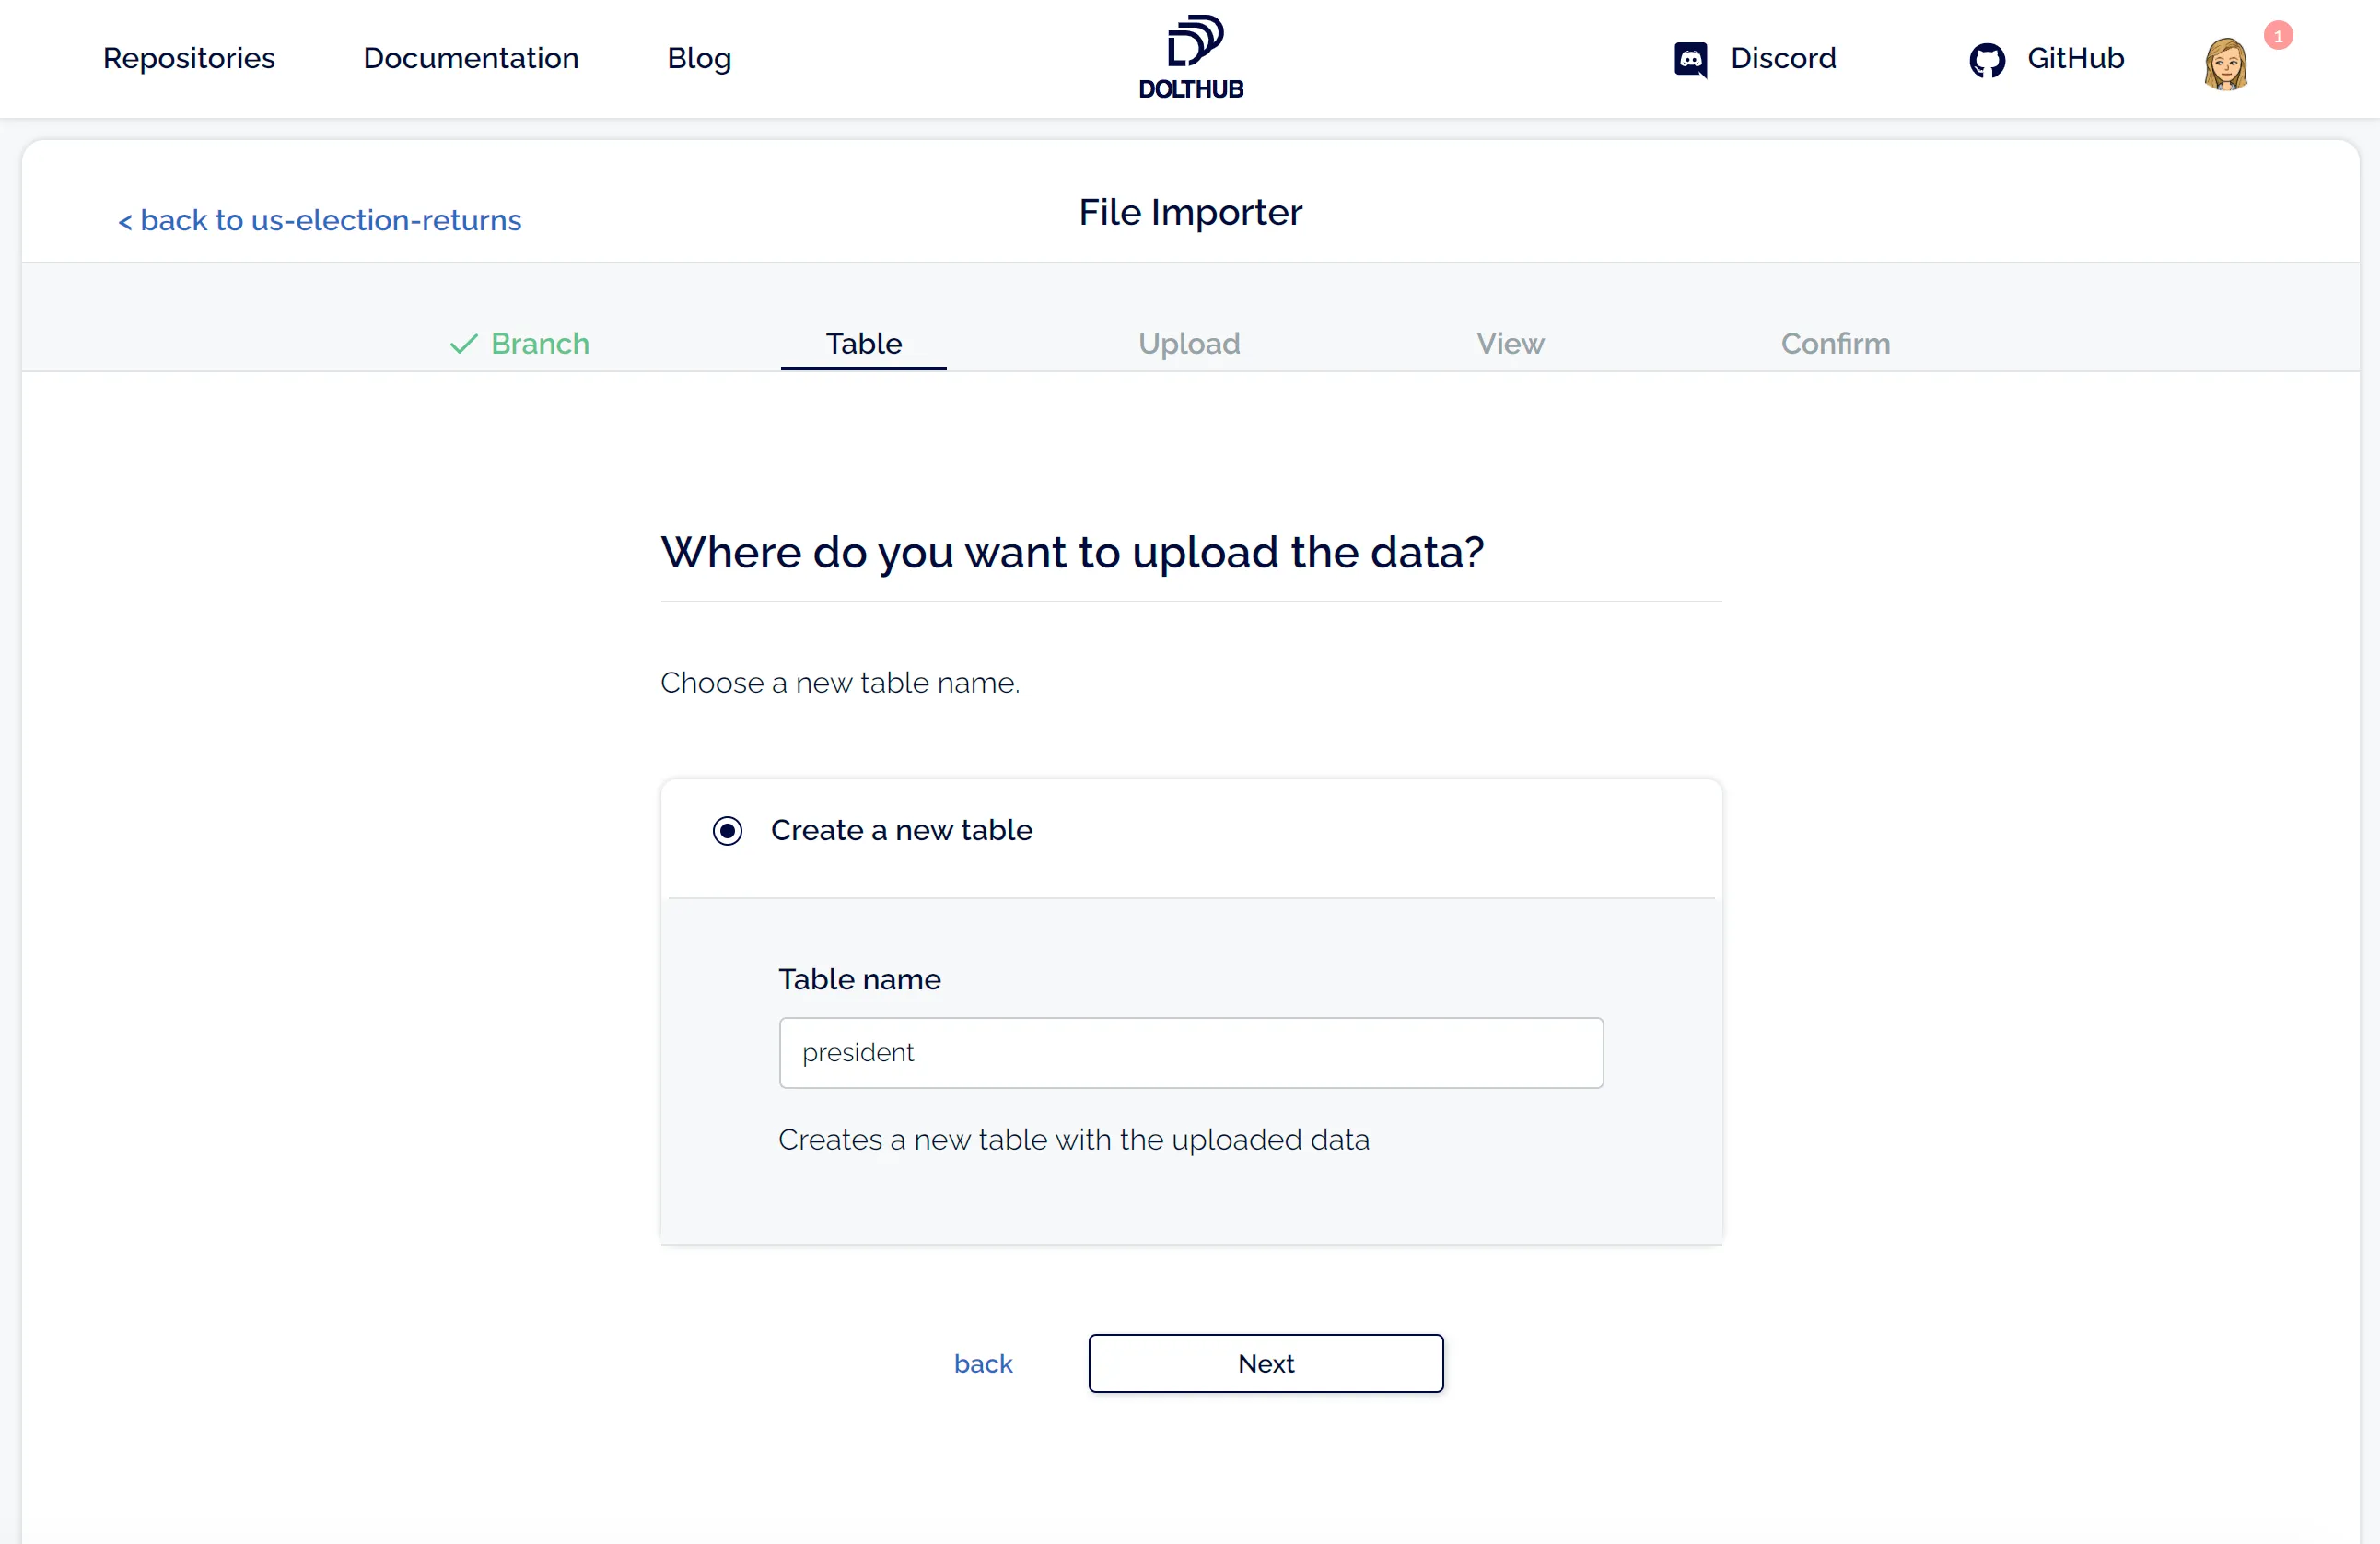The image size is (2380, 1544).
Task: Click the DoltHub logo
Action: pos(1190,57)
